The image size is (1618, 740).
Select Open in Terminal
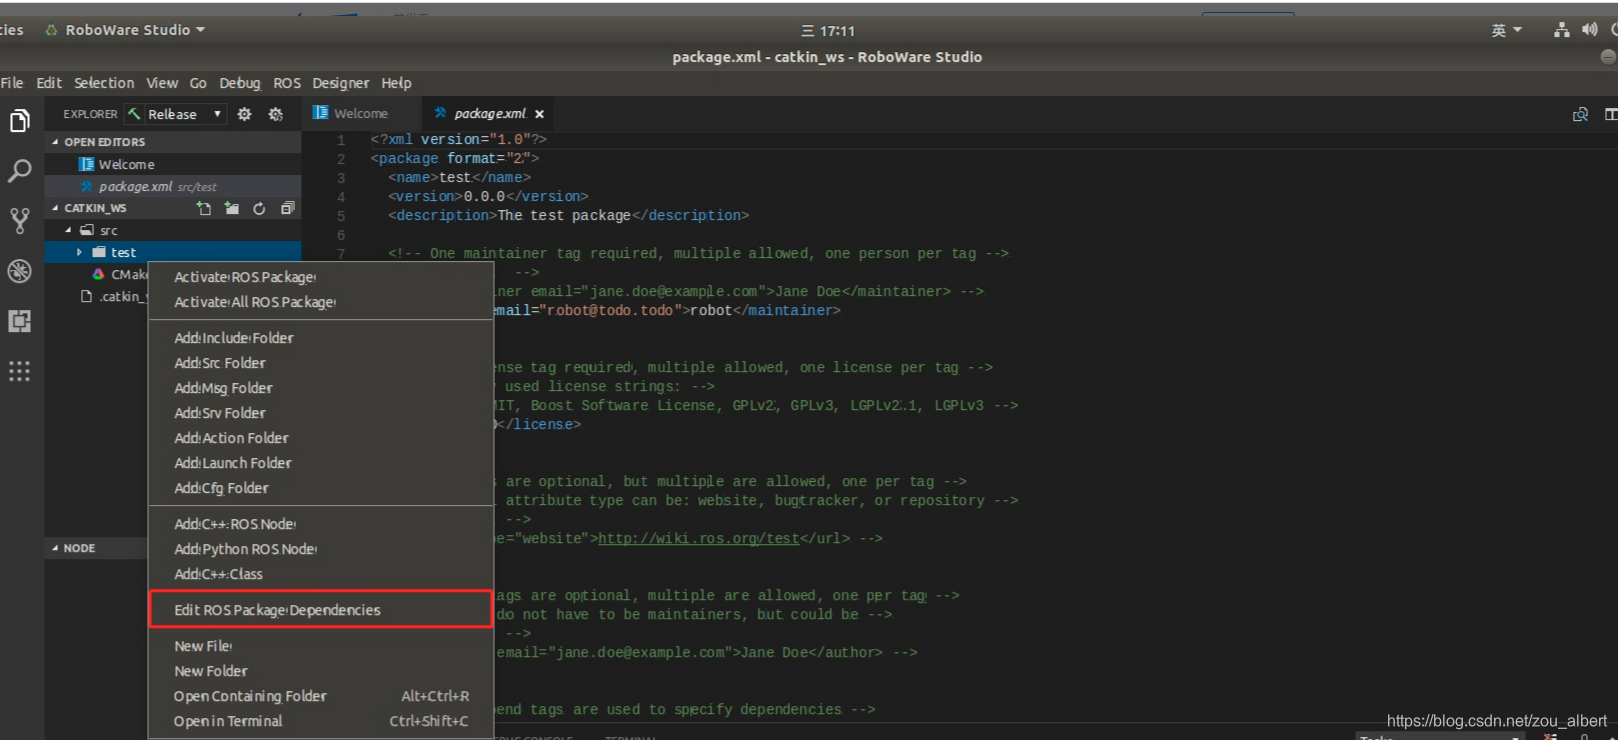click(321, 721)
